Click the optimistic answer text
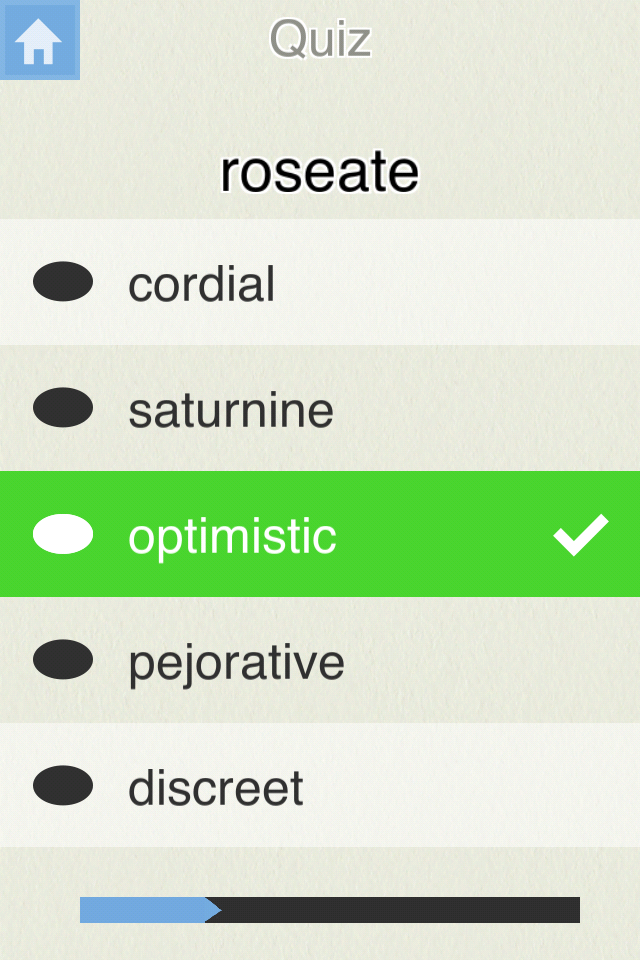 [232, 537]
